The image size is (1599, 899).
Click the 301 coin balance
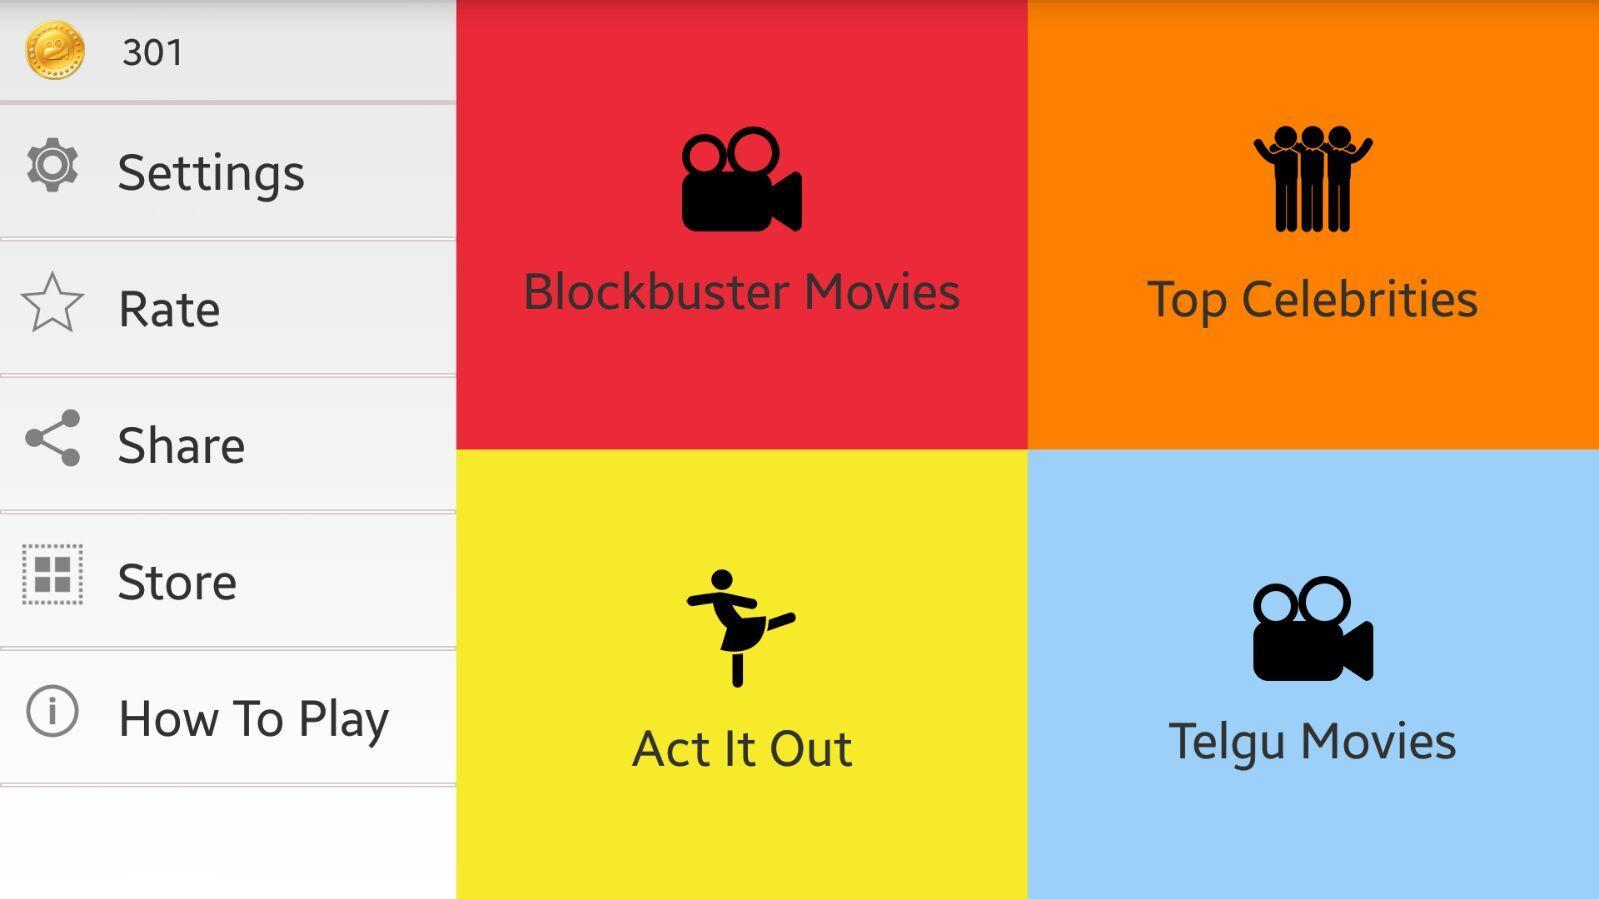tap(153, 52)
